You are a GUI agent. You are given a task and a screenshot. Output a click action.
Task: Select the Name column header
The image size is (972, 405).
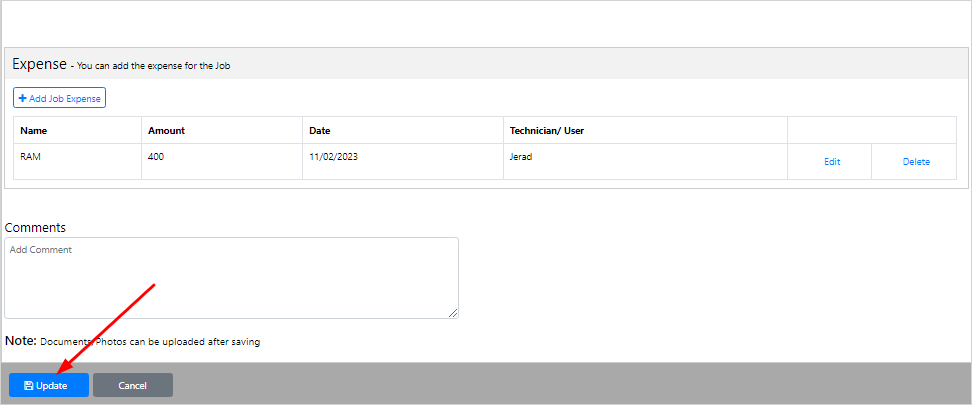point(33,131)
